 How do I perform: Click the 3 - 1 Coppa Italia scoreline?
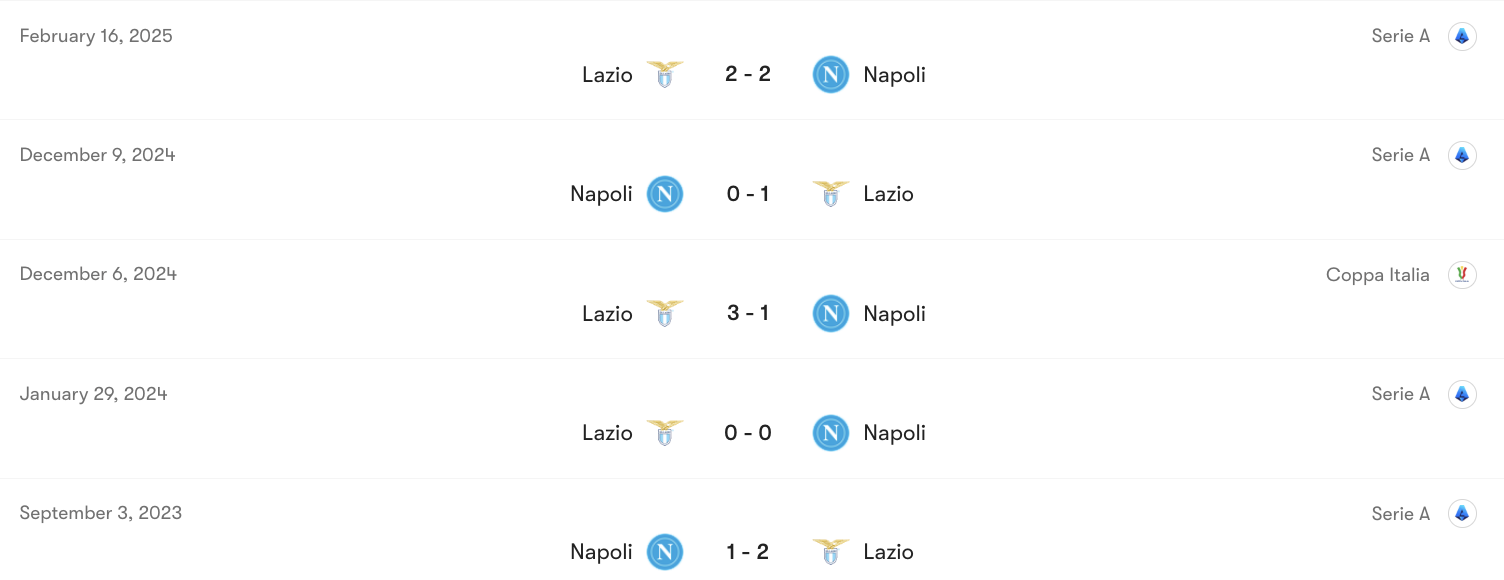[748, 313]
